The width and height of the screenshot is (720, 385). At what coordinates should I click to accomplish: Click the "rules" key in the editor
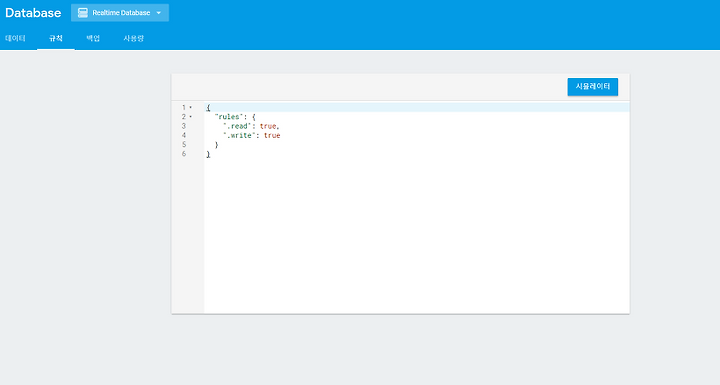[x=228, y=117]
